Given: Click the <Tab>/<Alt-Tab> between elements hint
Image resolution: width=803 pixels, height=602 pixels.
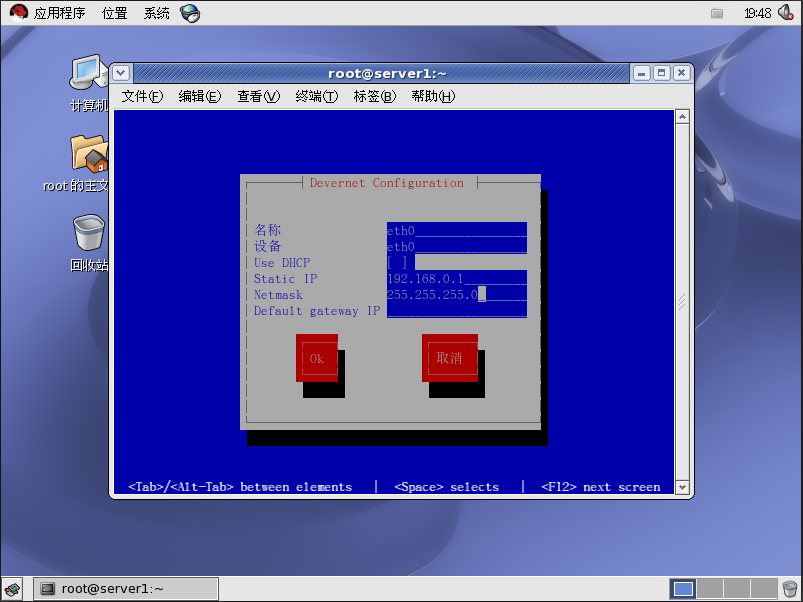Looking at the screenshot, I should (x=240, y=487).
